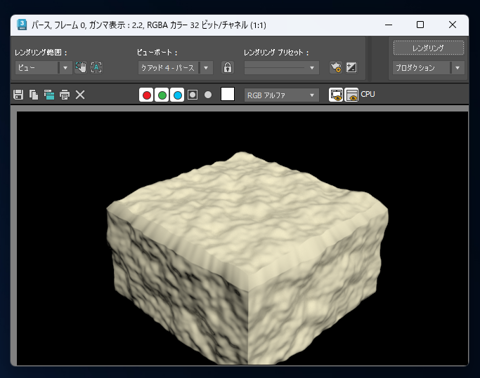Viewport: 480px width, 378px height.
Task: Maximize the rendered frame window
Action: (x=420, y=25)
